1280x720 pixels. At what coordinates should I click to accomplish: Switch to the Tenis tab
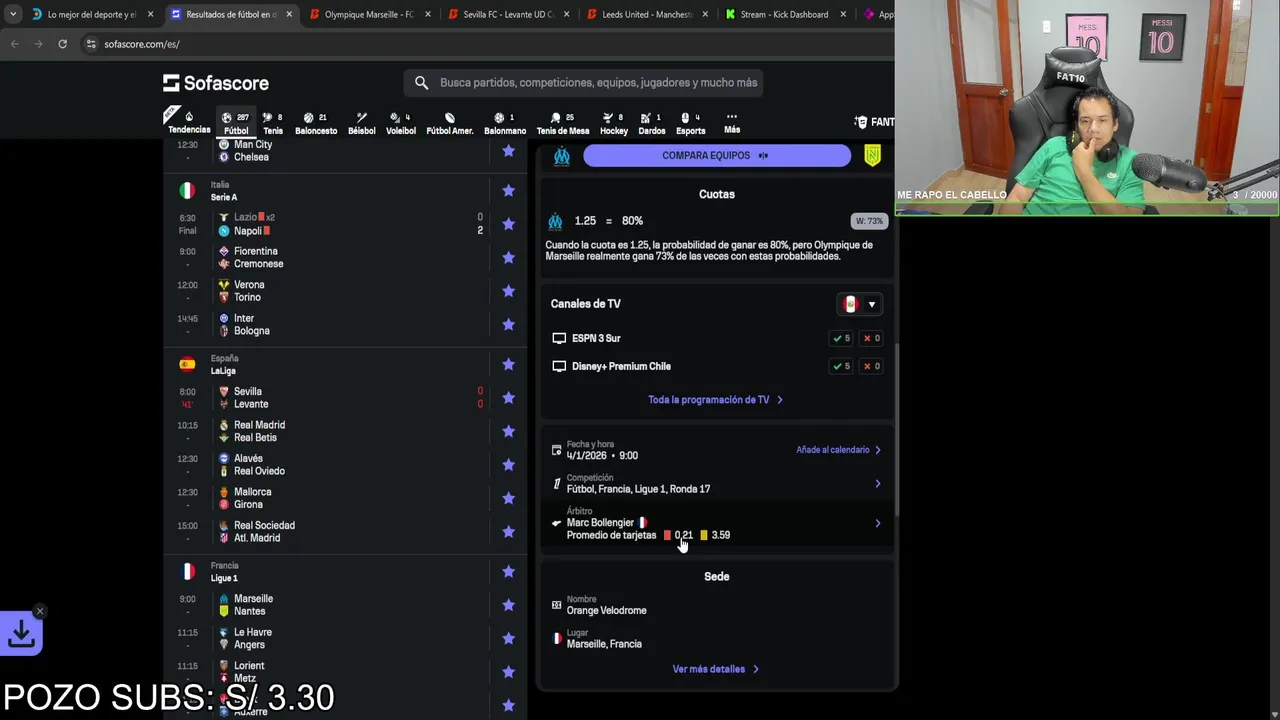pyautogui.click(x=273, y=123)
